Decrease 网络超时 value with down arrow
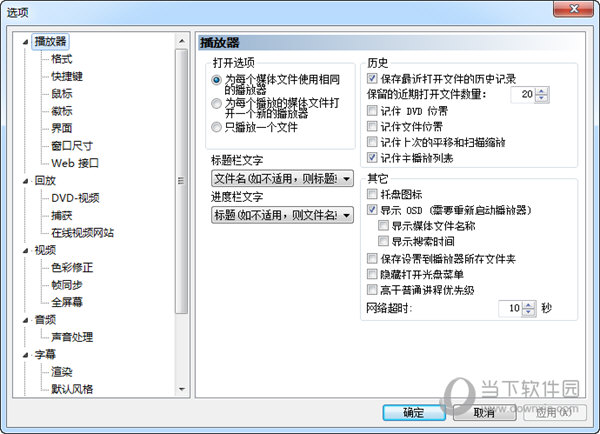Viewport: 600px width, 434px height. point(530,313)
